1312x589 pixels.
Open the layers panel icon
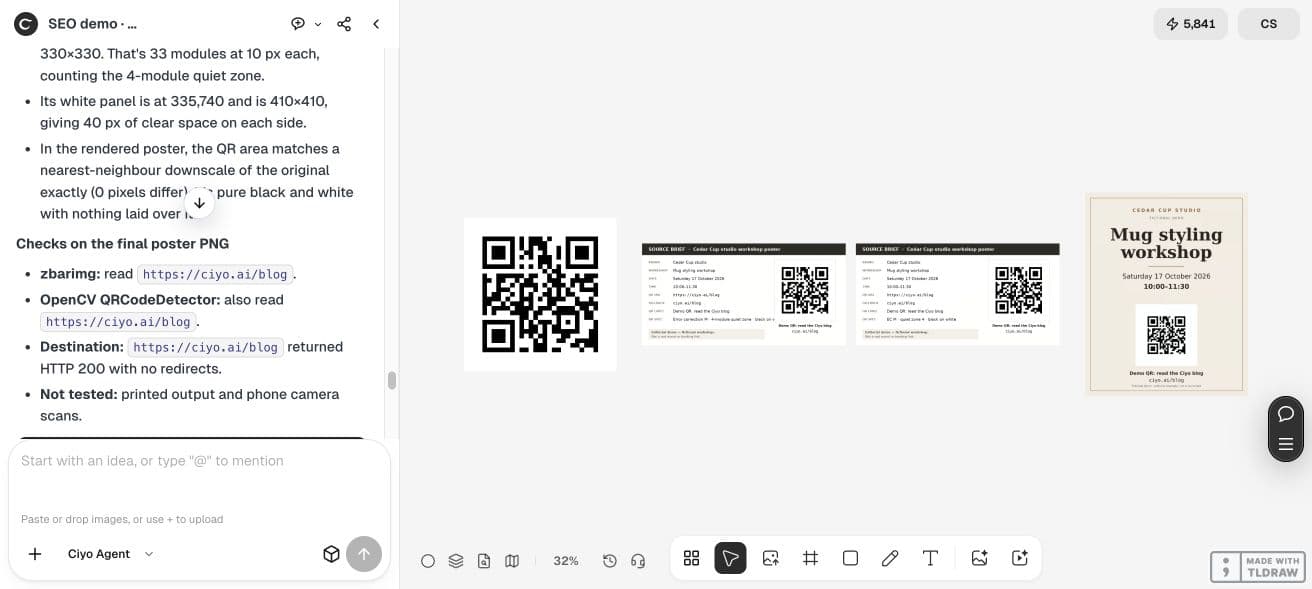456,561
